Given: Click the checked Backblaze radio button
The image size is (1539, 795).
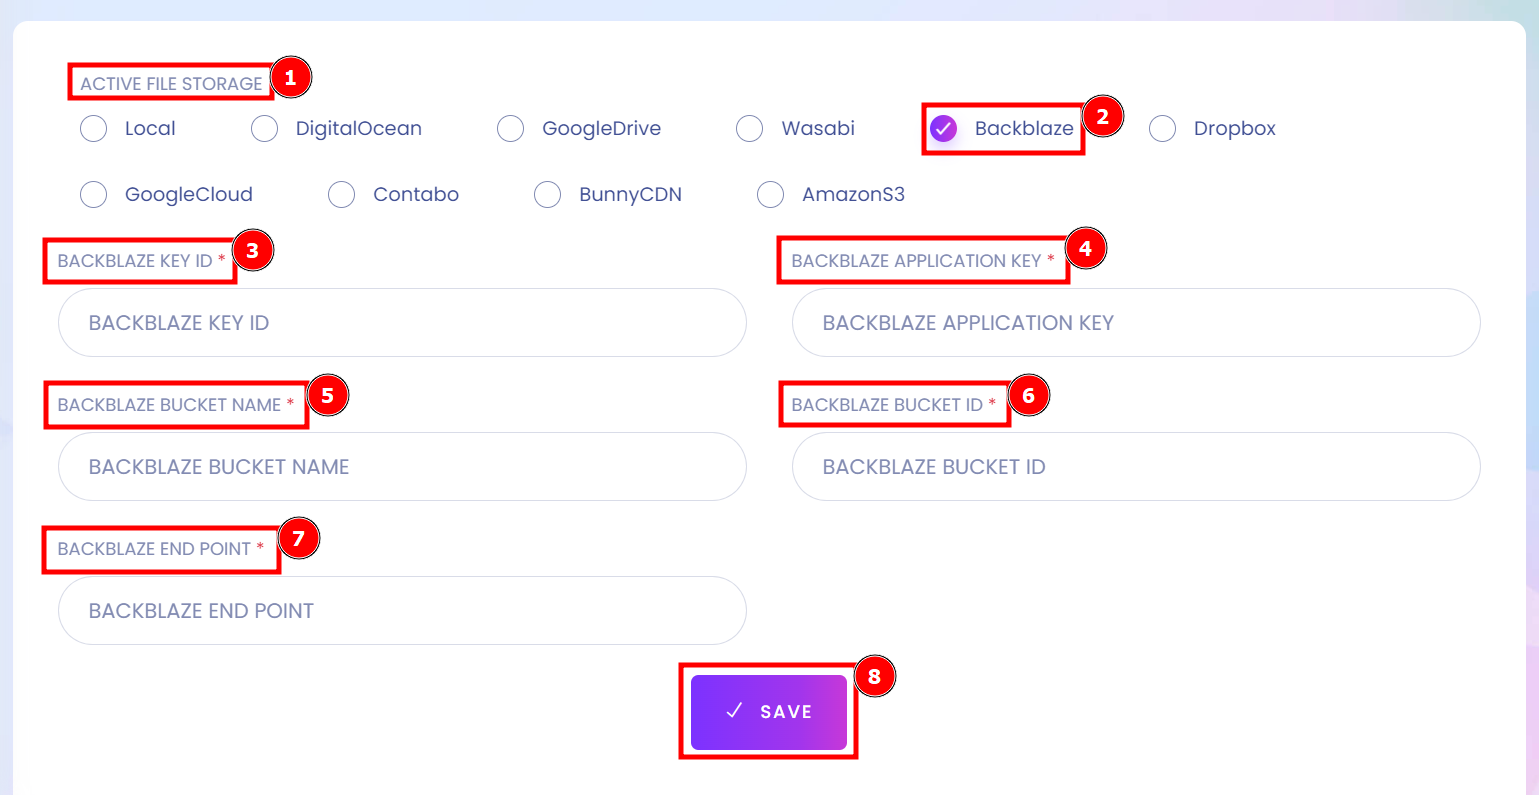Looking at the screenshot, I should pos(944,129).
